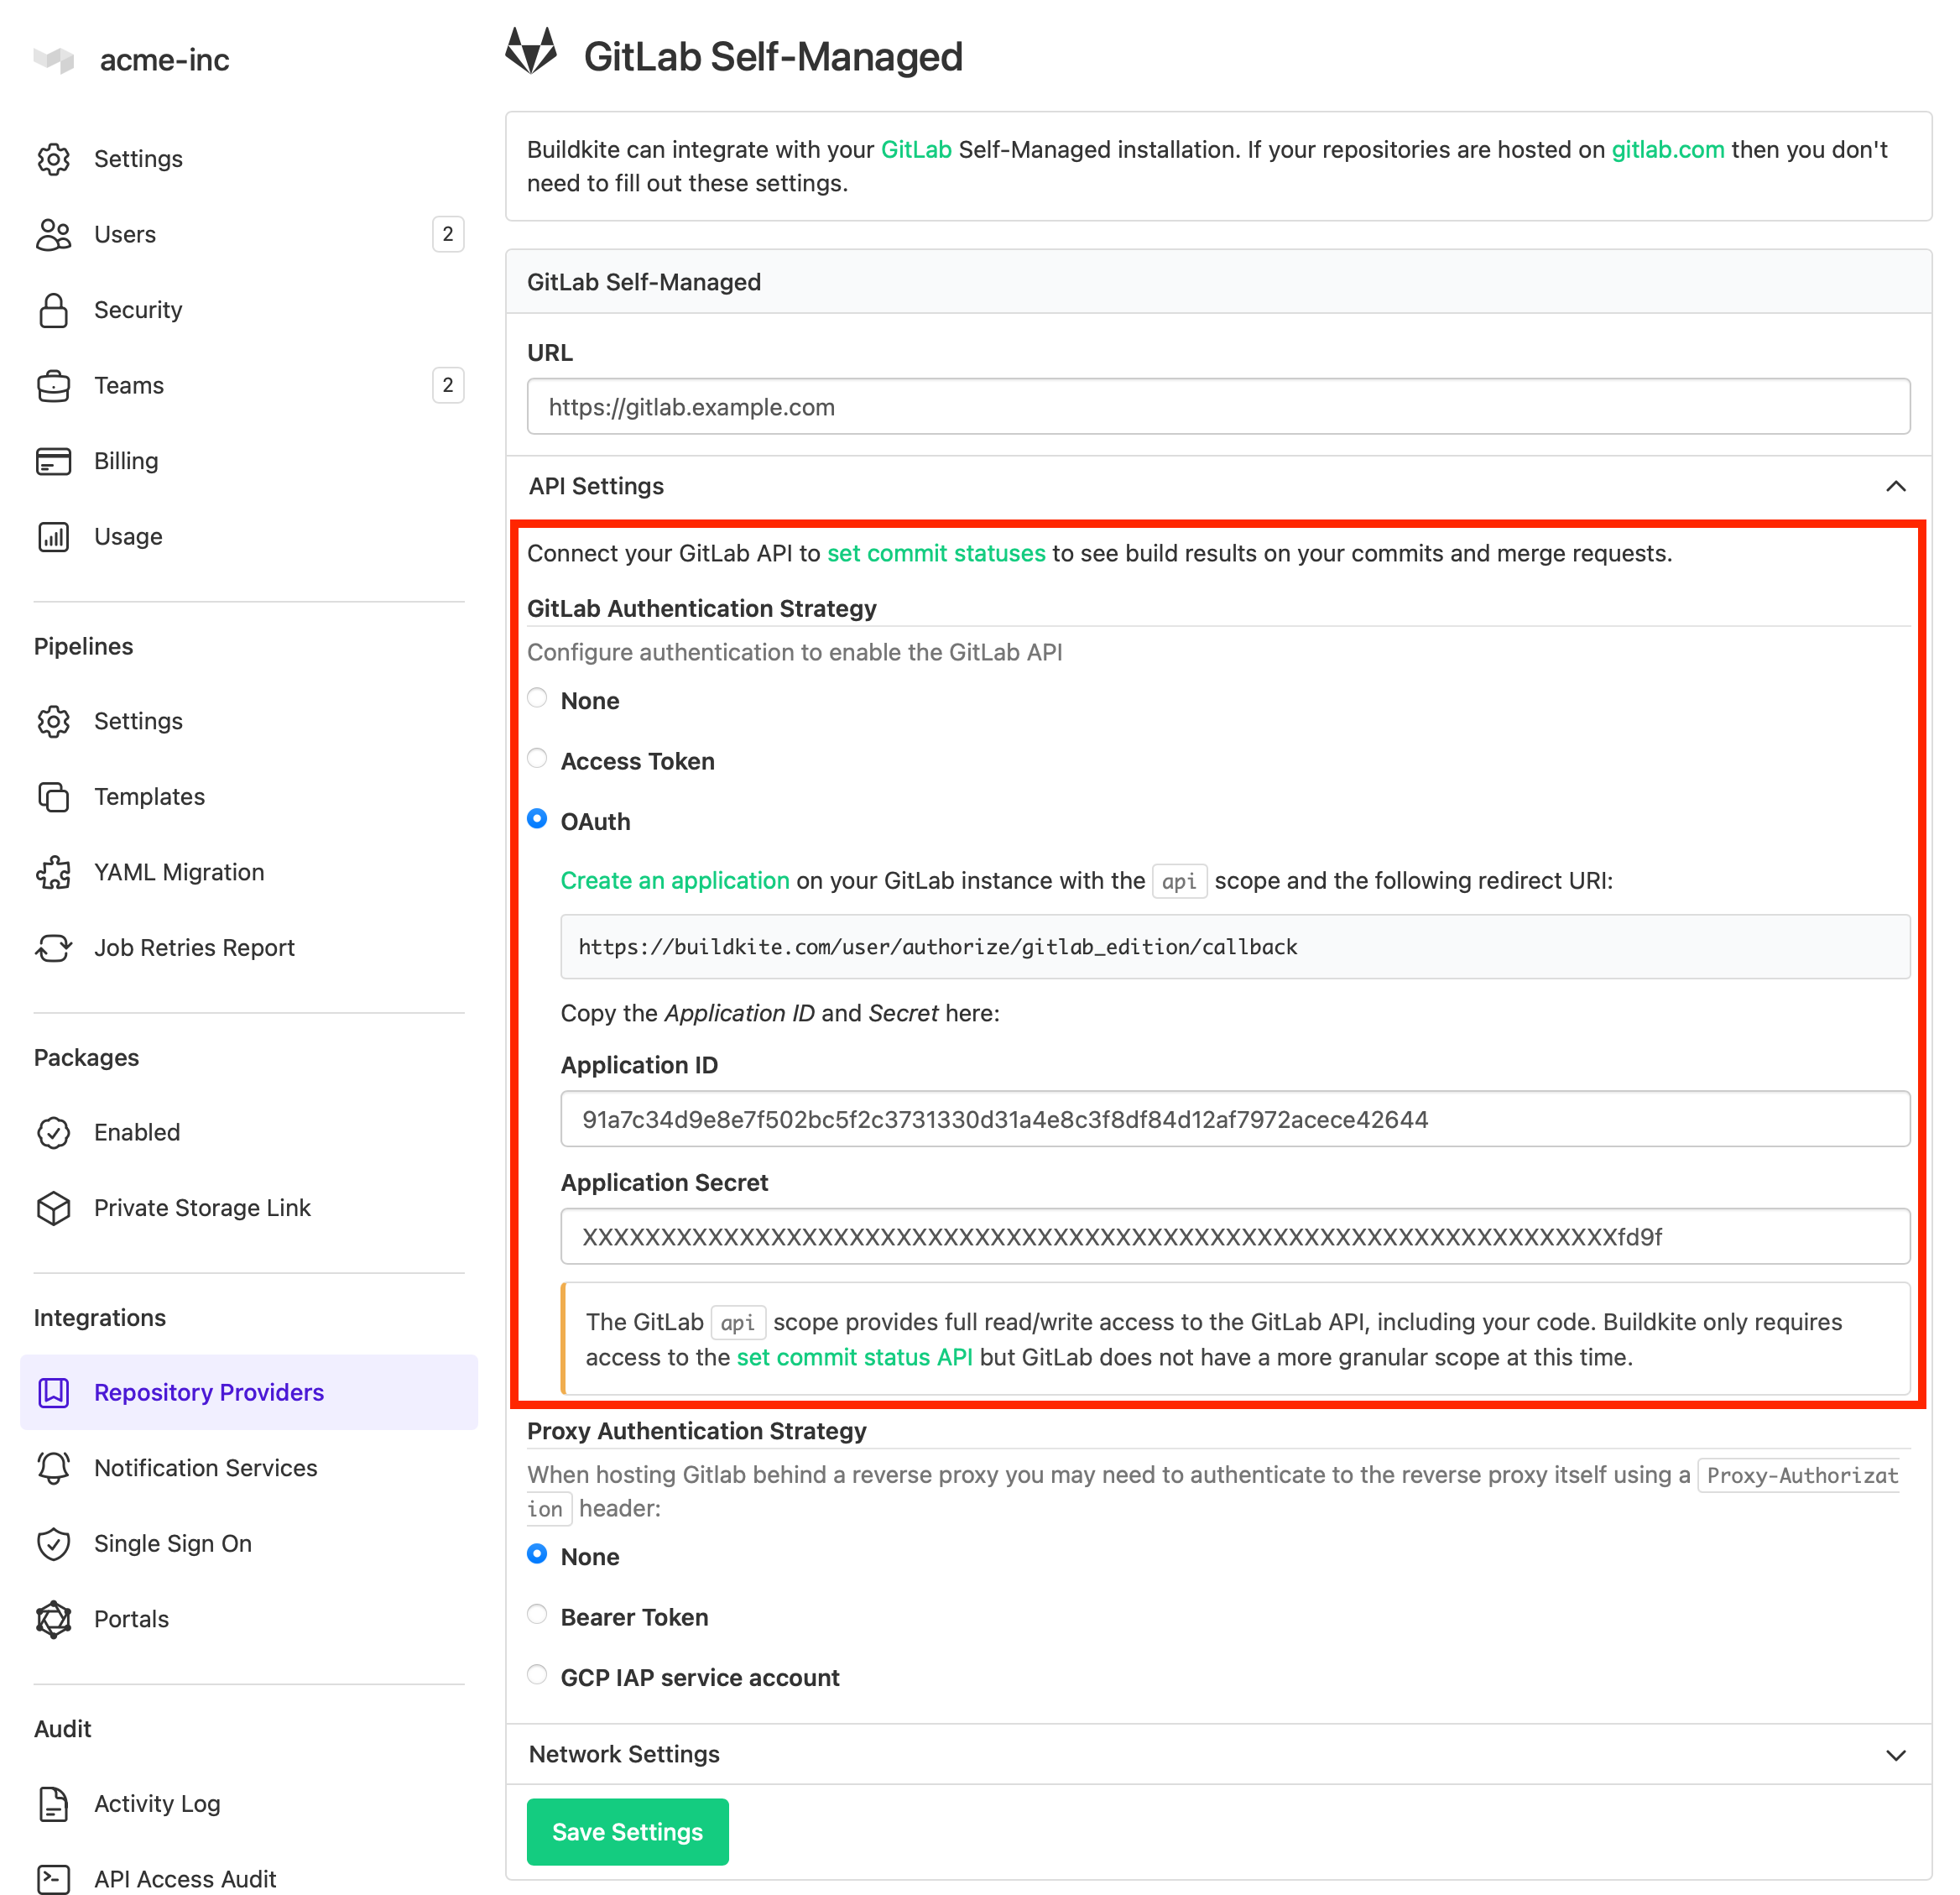Viewport: 1960px width, 1895px height.
Task: Open the Billing section
Action: 126,461
